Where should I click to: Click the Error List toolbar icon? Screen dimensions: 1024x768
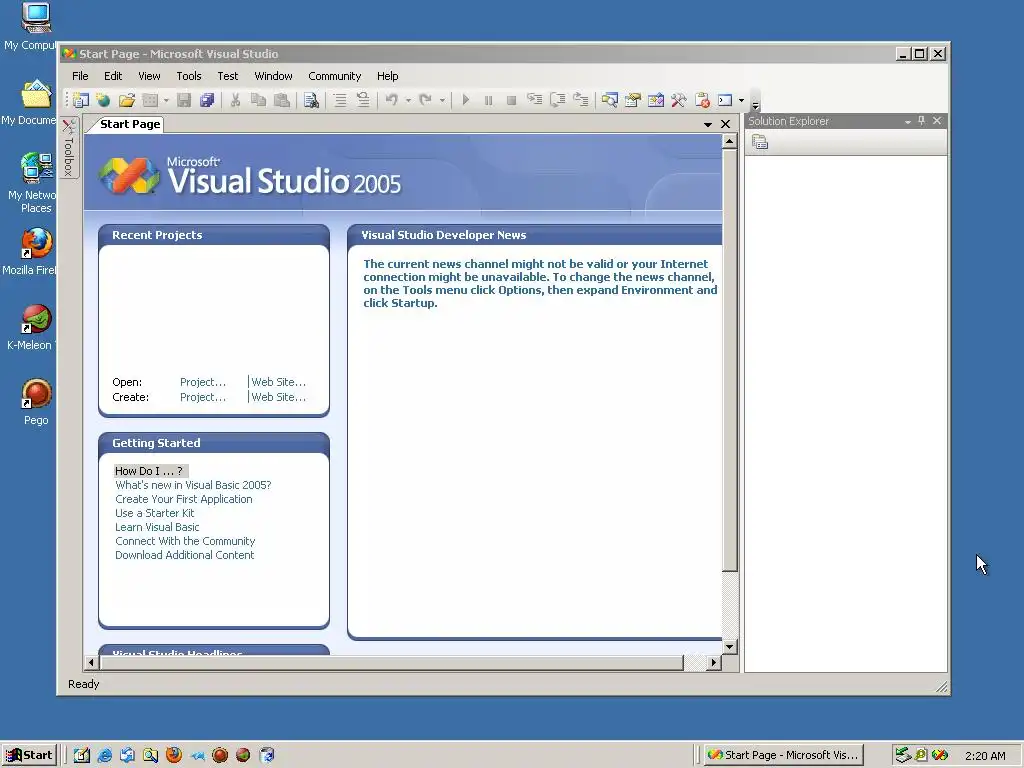702,100
